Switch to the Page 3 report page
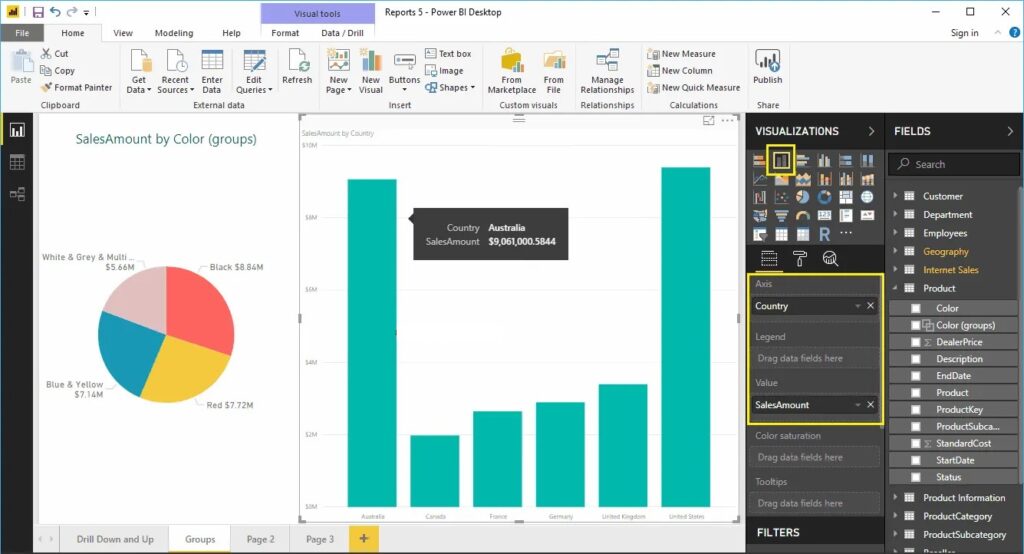1024x554 pixels. tap(320, 539)
